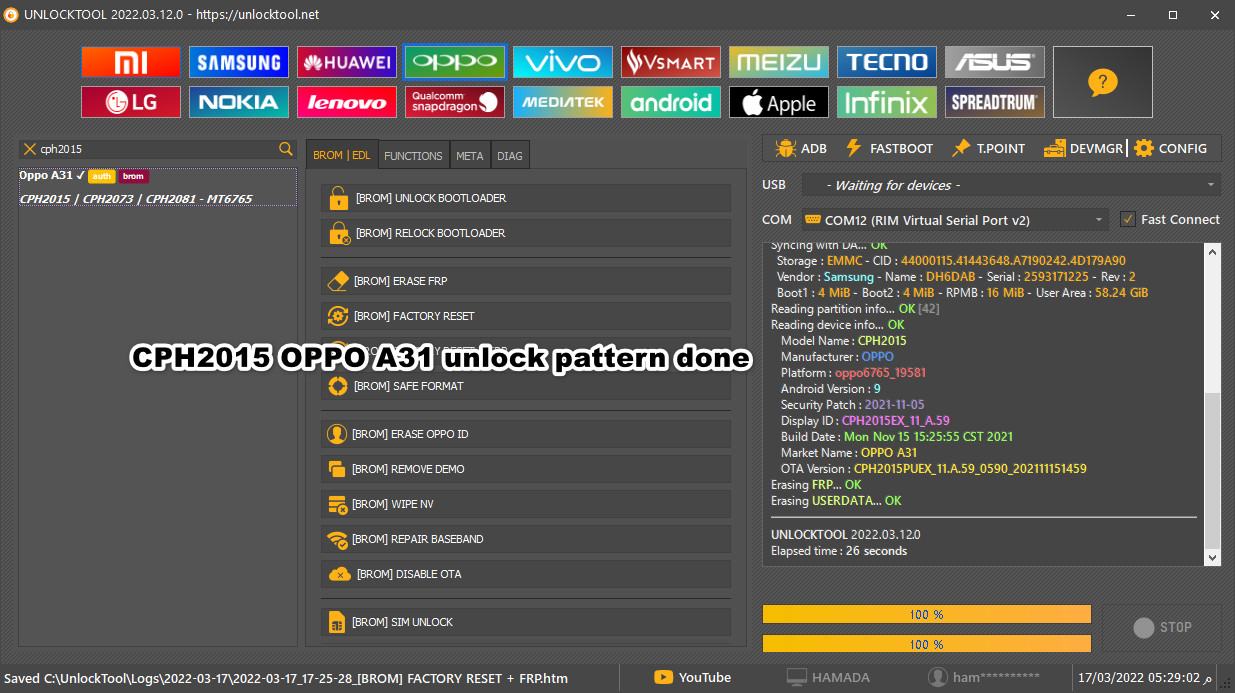
Task: Select the Tecno brand icon
Action: [x=887, y=62]
